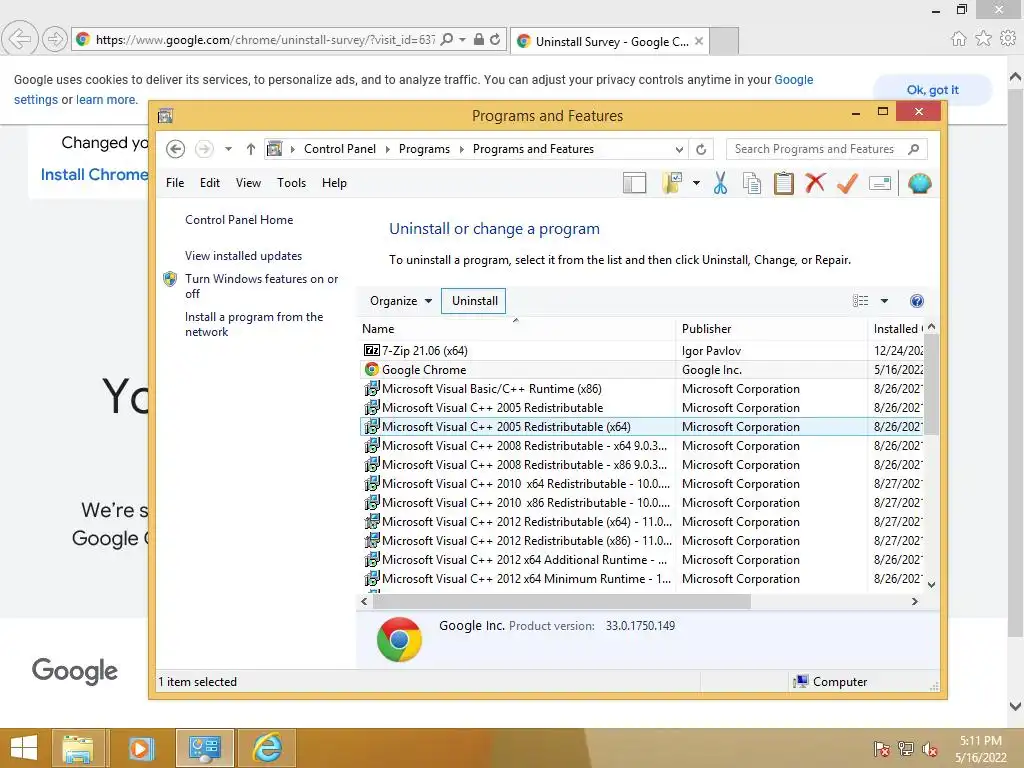Click the Internet Explorer favorites star
This screenshot has width=1024, height=768.
click(x=983, y=39)
